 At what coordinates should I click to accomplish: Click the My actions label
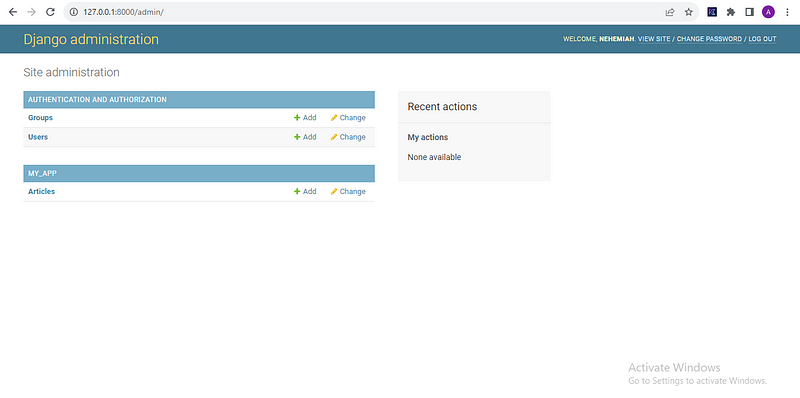428,137
